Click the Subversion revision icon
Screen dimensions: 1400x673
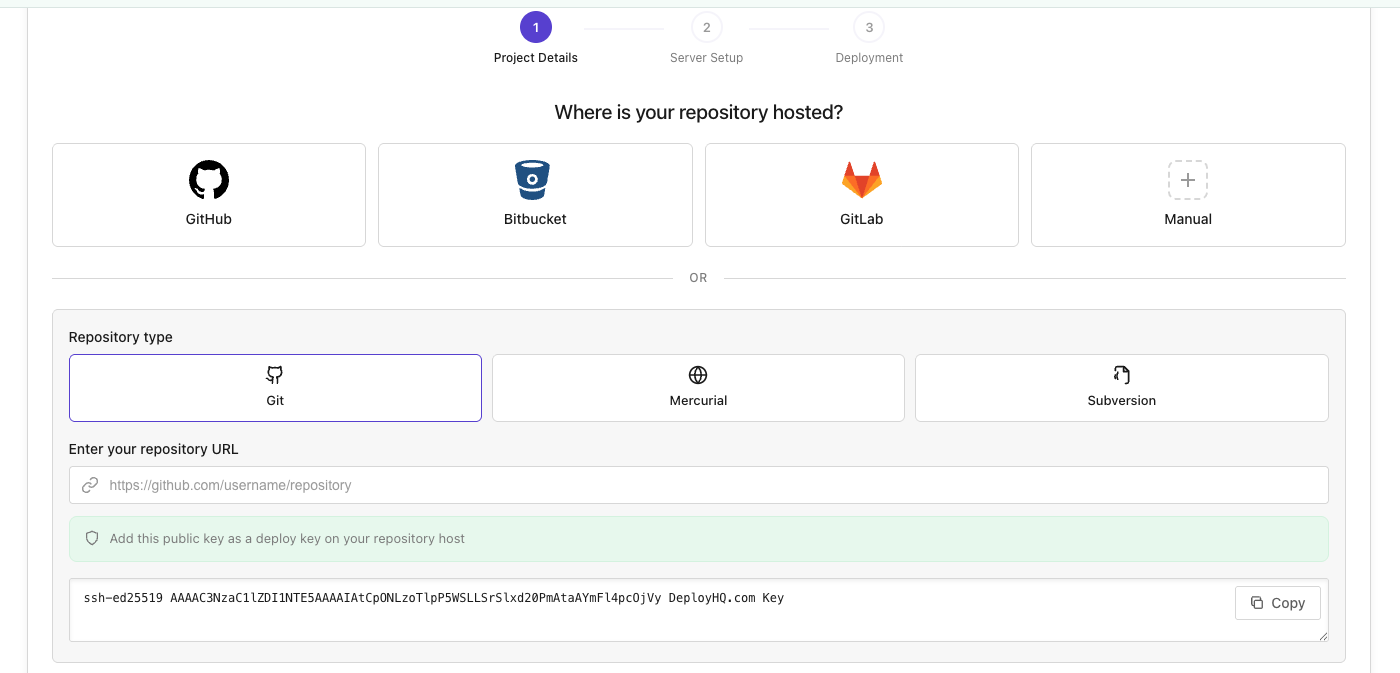[x=1121, y=374]
